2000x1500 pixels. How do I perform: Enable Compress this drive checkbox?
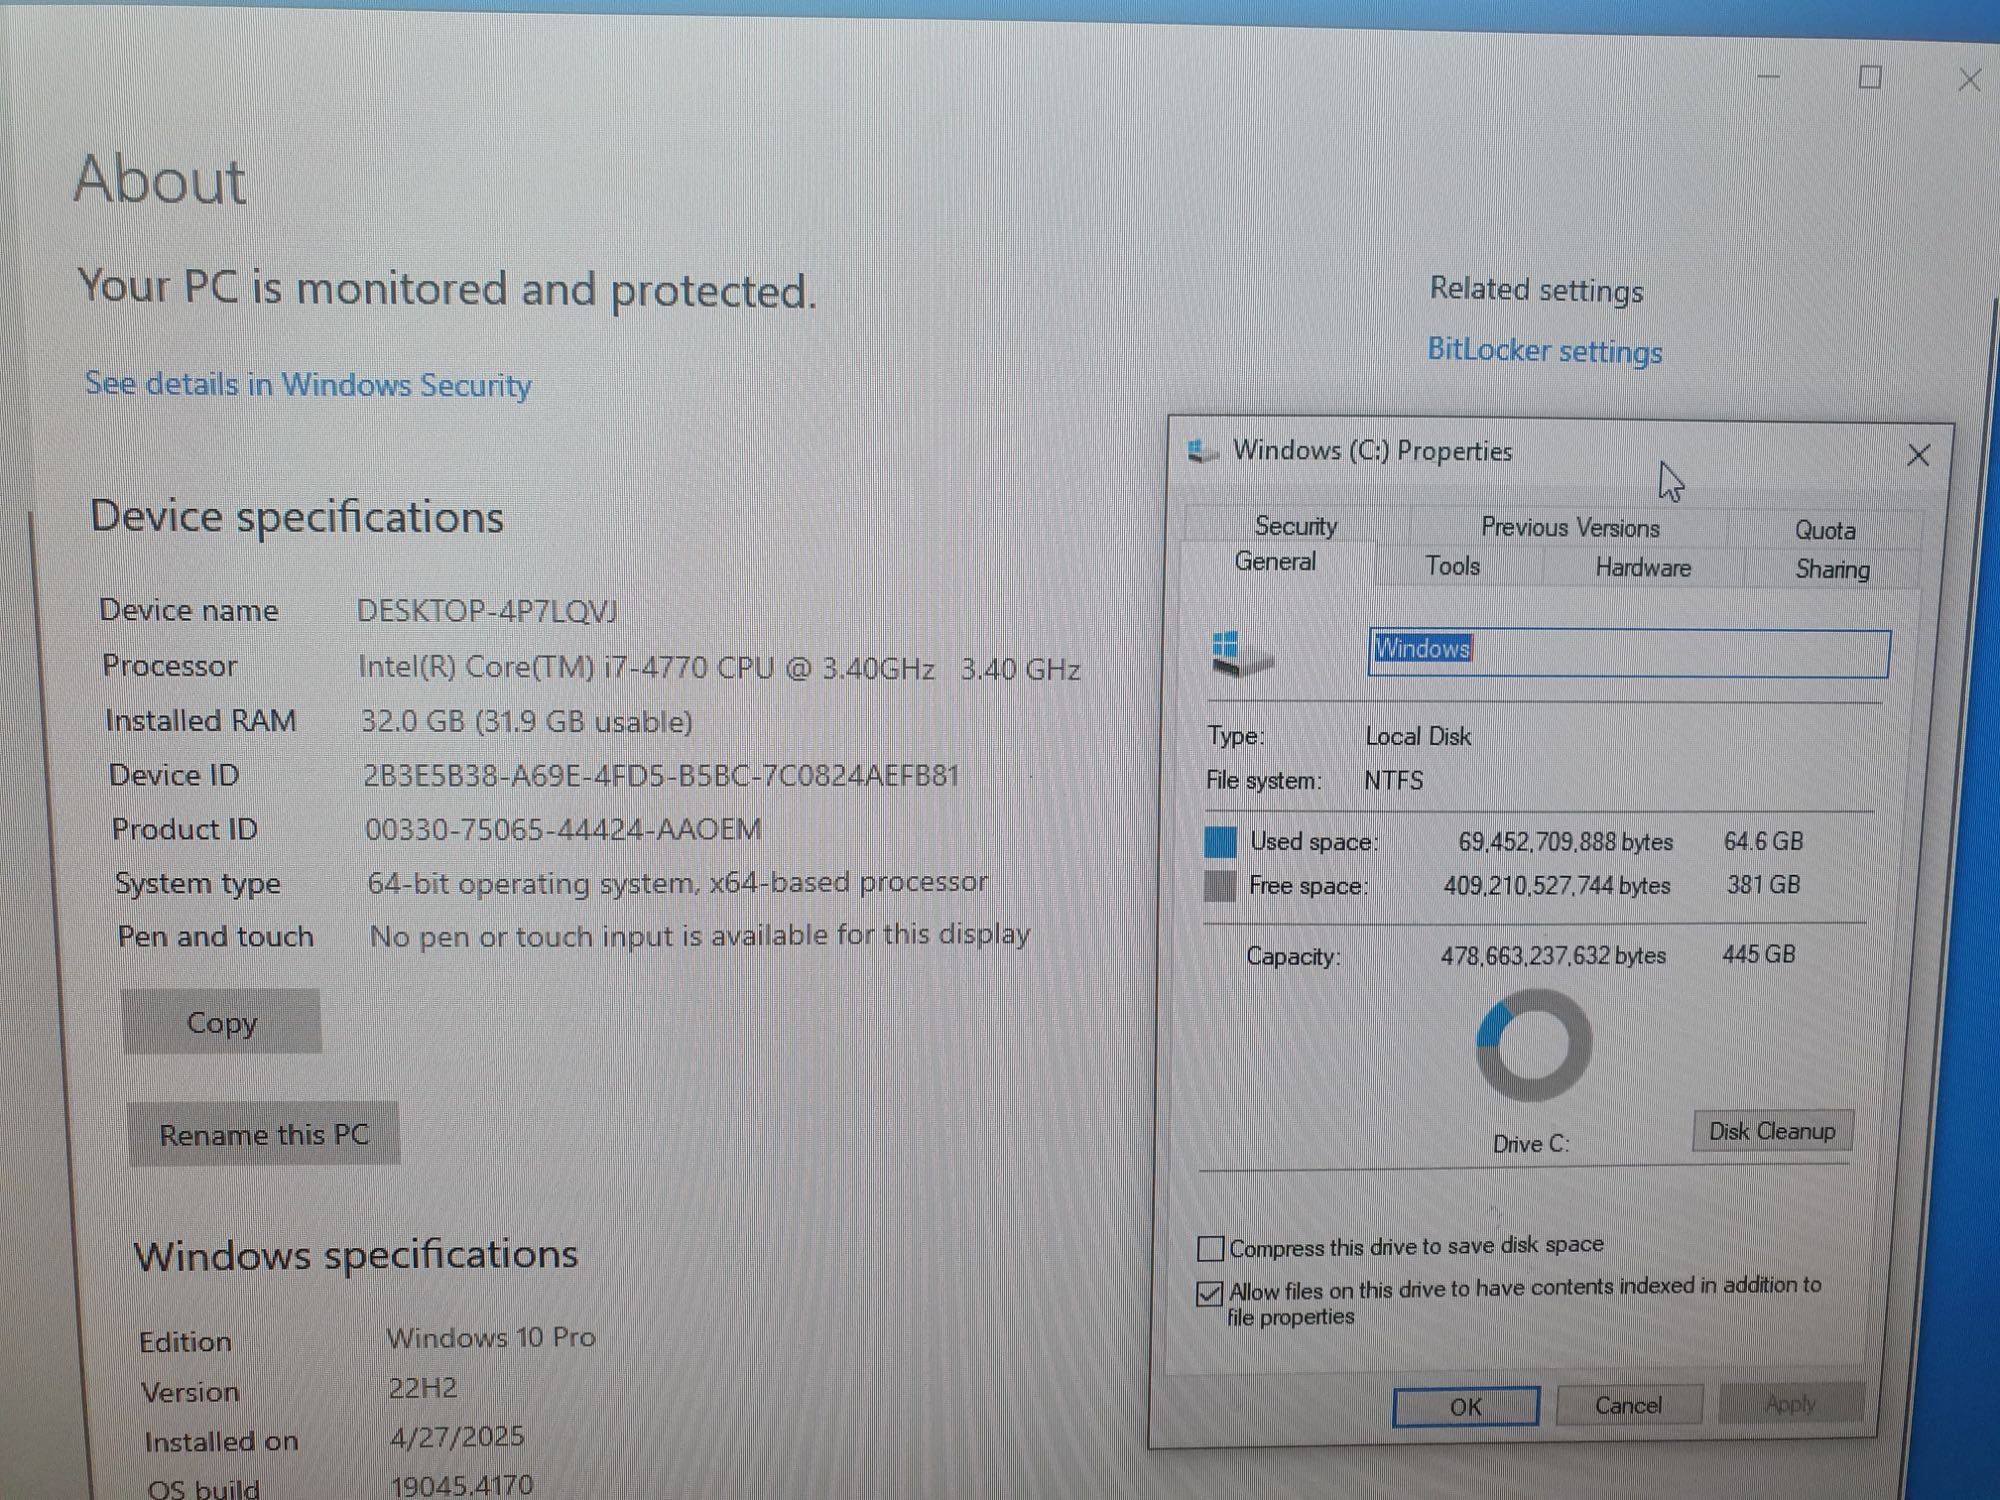click(1211, 1249)
